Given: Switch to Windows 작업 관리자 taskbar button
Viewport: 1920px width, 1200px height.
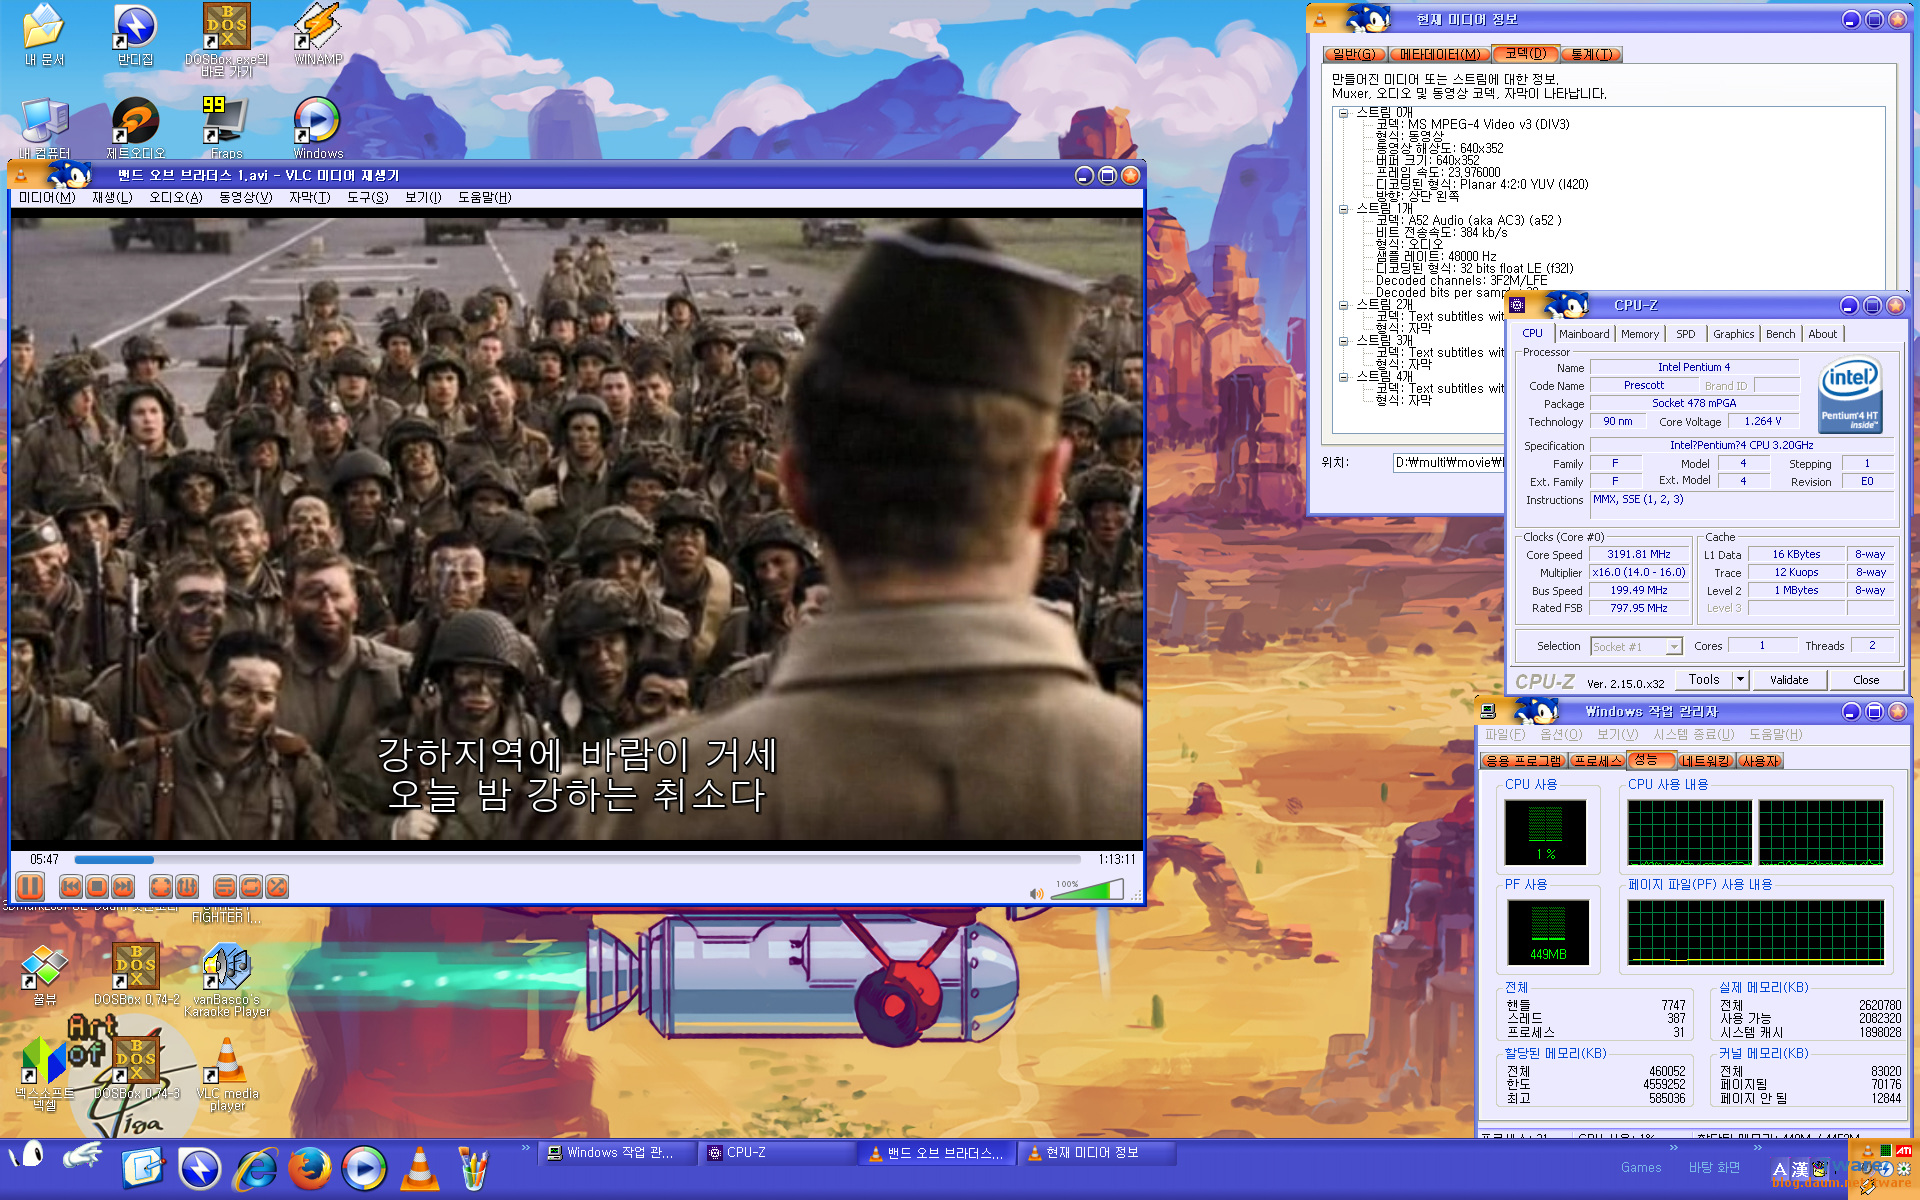Looking at the screenshot, I should [x=617, y=1153].
